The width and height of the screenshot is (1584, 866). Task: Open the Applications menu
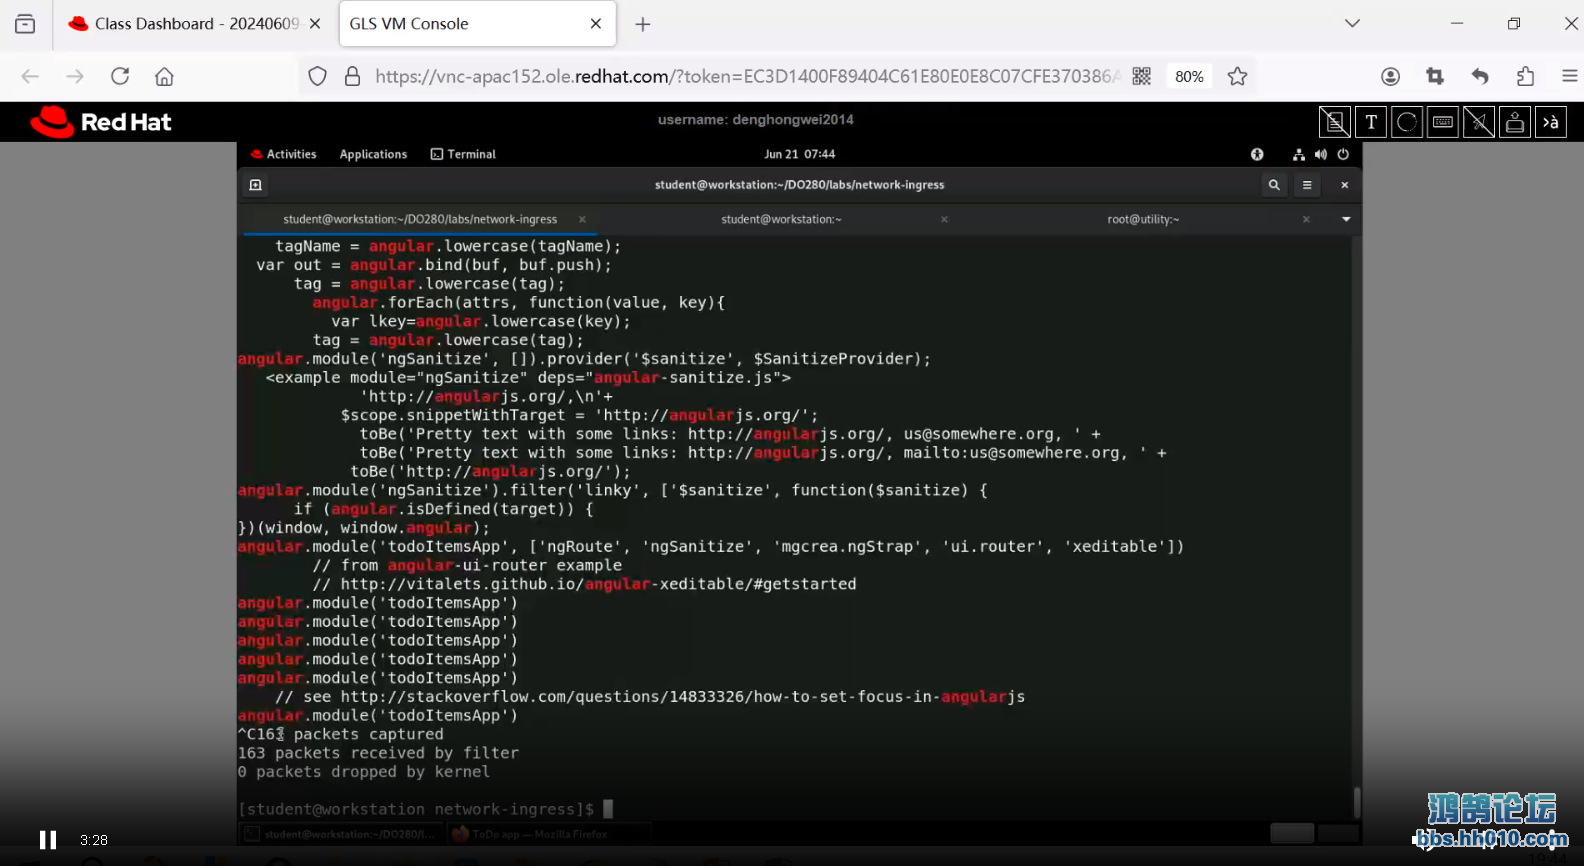tap(373, 154)
